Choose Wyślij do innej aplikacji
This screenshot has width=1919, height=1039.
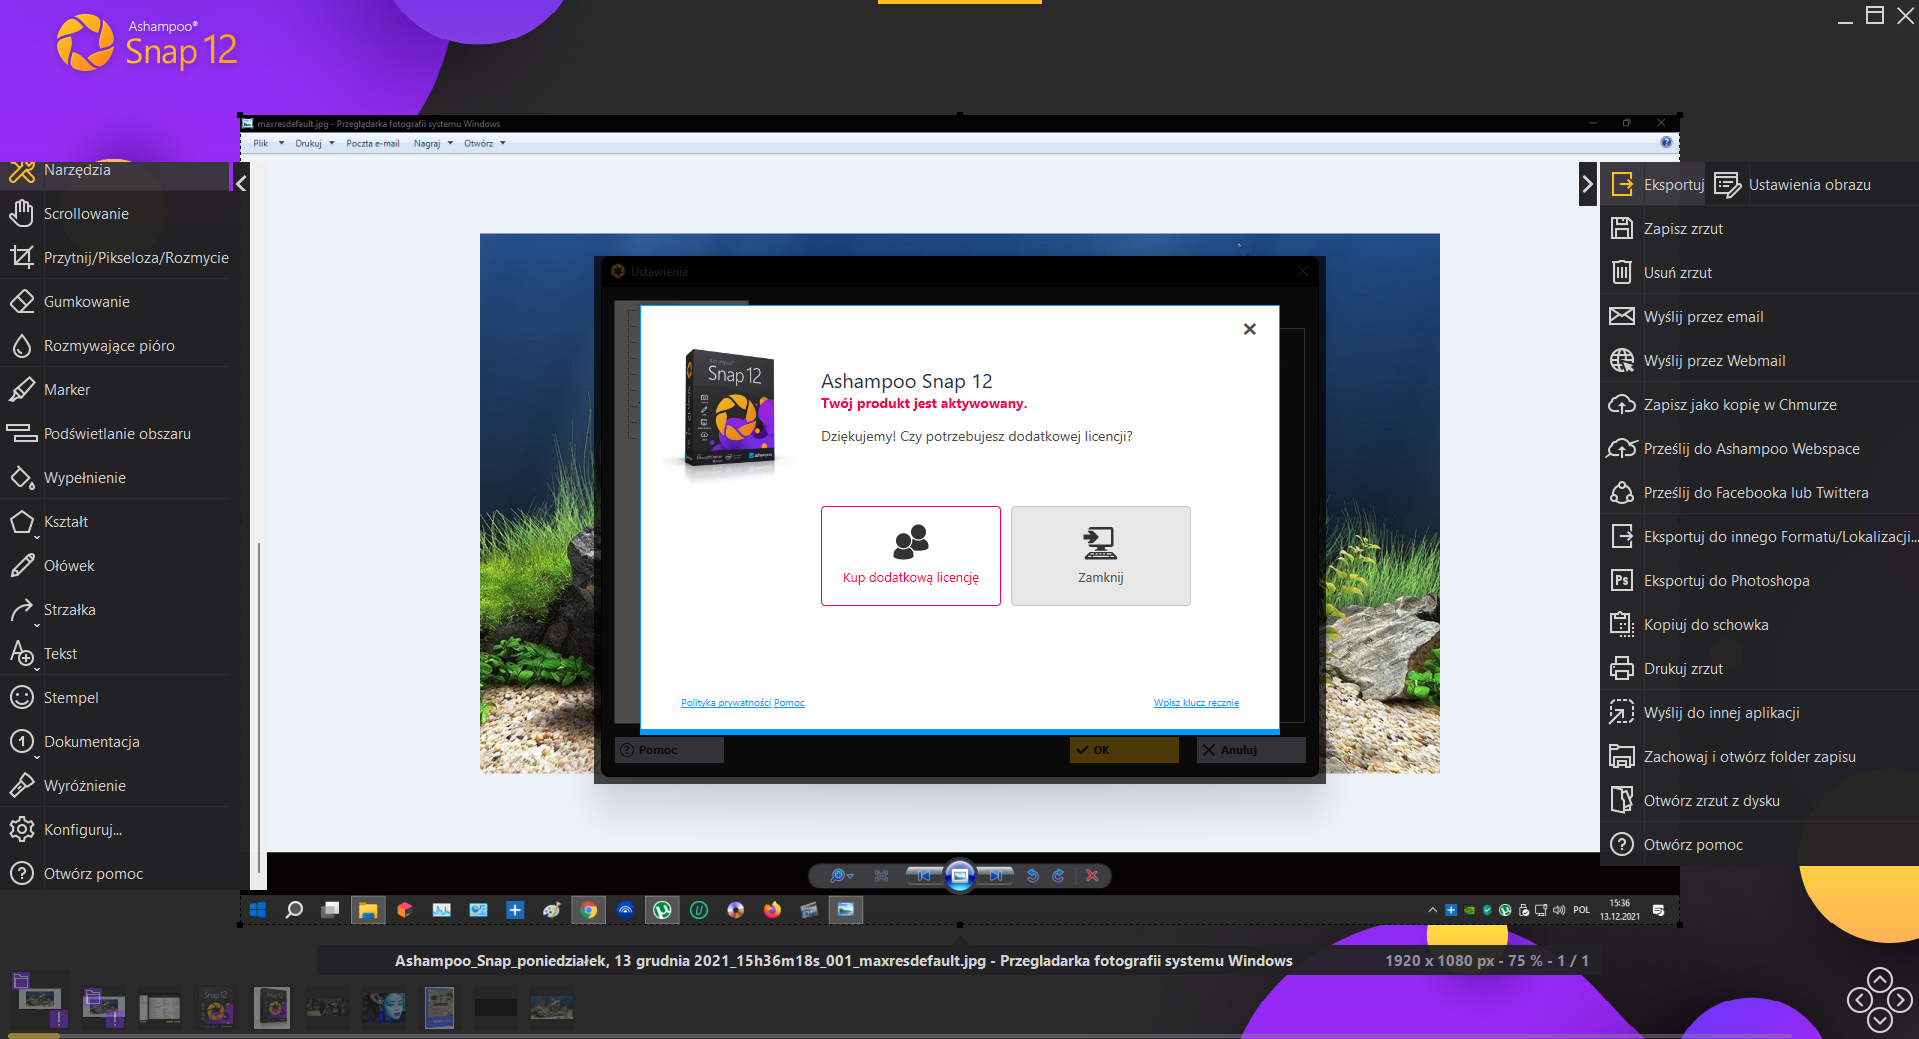pos(1760,713)
